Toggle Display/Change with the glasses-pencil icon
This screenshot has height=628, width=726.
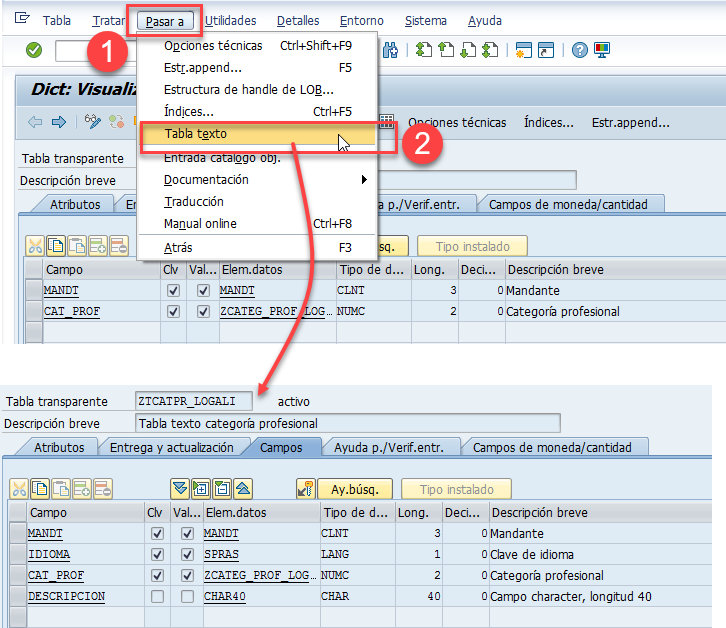point(93,121)
